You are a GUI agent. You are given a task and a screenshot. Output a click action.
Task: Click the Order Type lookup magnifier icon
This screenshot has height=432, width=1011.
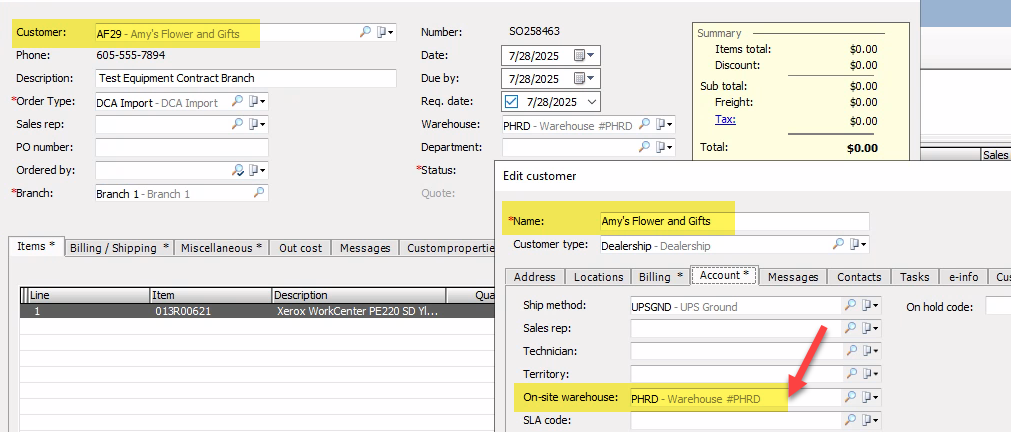pos(238,102)
